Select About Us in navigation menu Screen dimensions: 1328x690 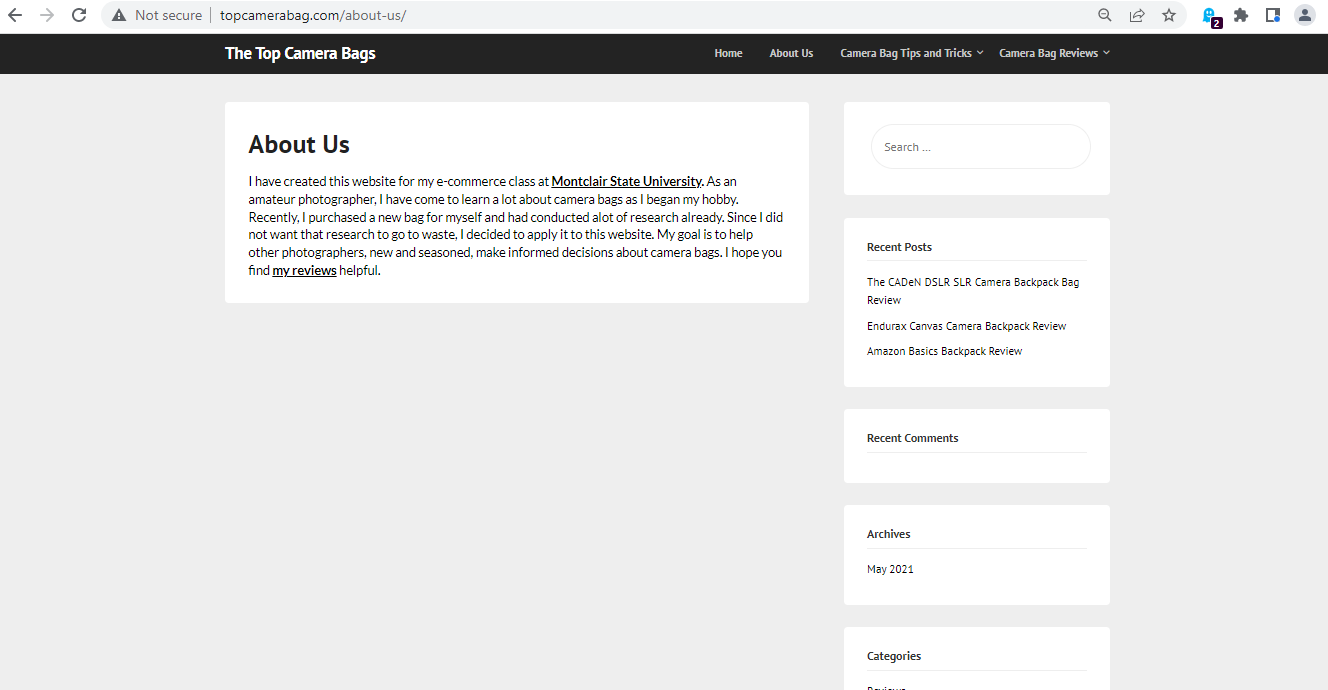point(791,53)
